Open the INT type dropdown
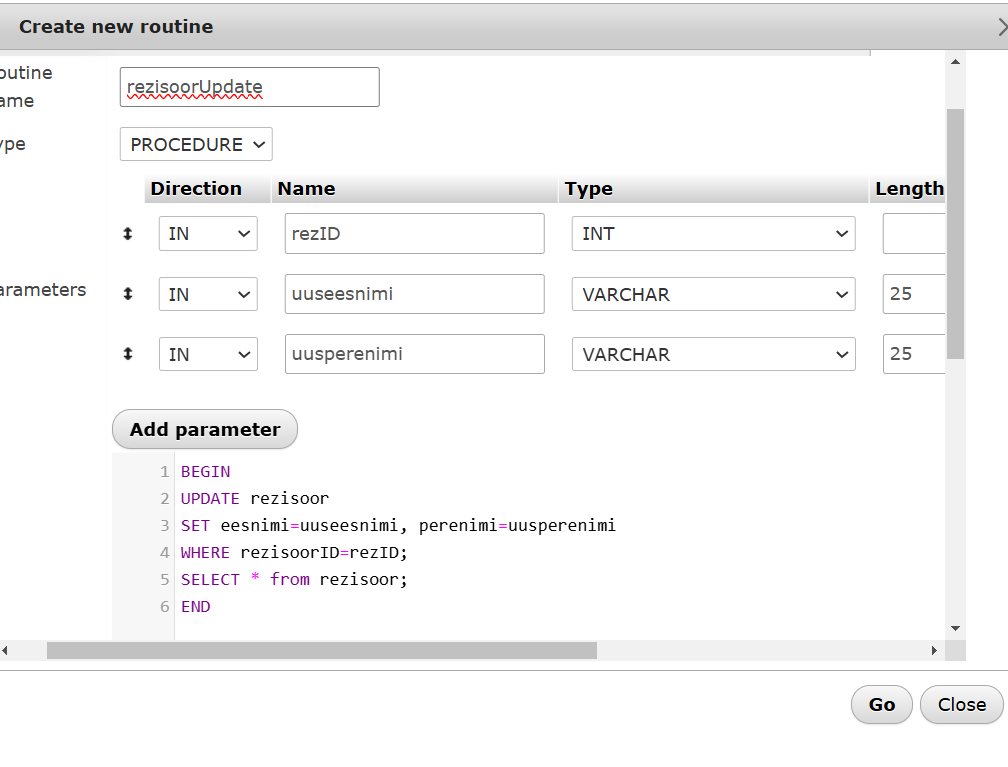Screen dimensions: 1008x767 (x=713, y=234)
